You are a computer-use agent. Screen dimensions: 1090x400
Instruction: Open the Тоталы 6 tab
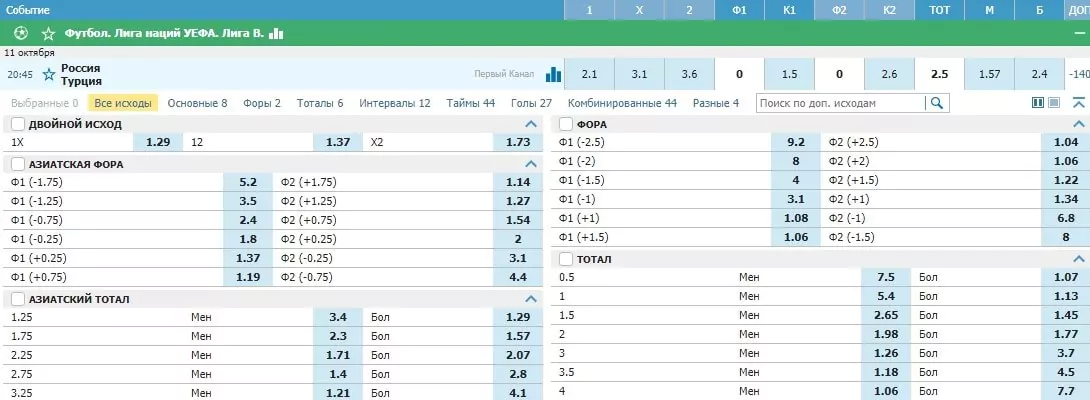(x=320, y=103)
